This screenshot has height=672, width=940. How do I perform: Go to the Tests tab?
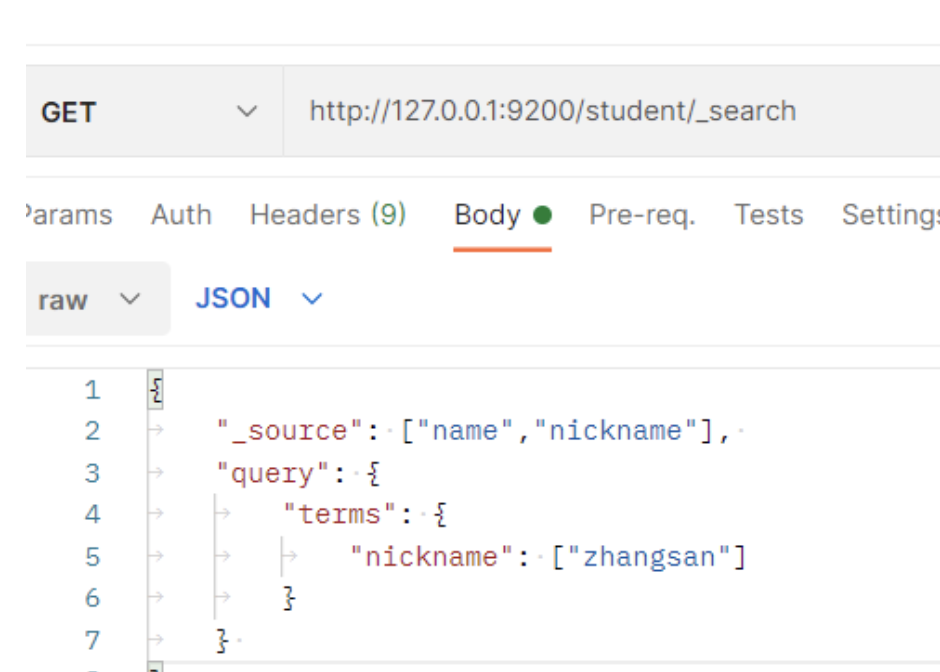click(768, 215)
